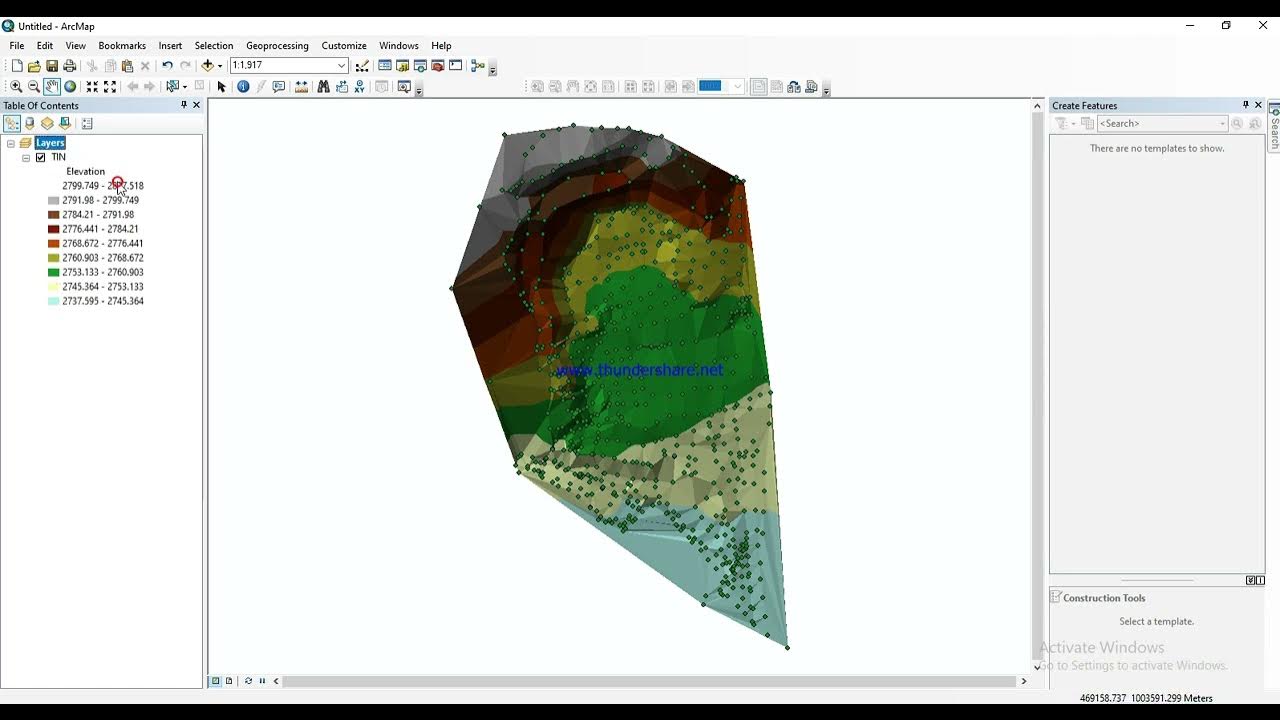Switch to Data View

[215, 681]
